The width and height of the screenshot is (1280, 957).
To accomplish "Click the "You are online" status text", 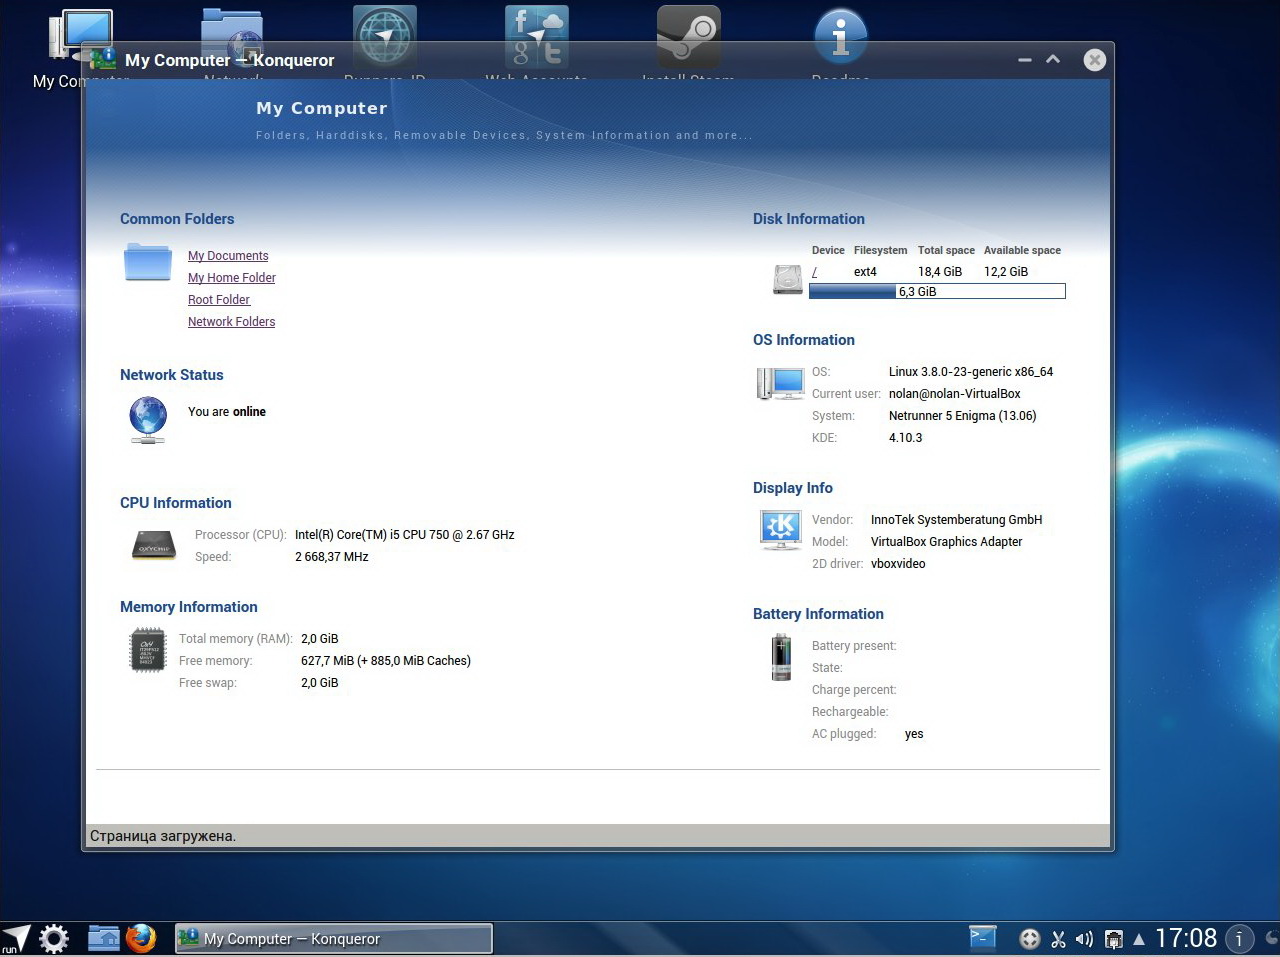I will pyautogui.click(x=227, y=412).
